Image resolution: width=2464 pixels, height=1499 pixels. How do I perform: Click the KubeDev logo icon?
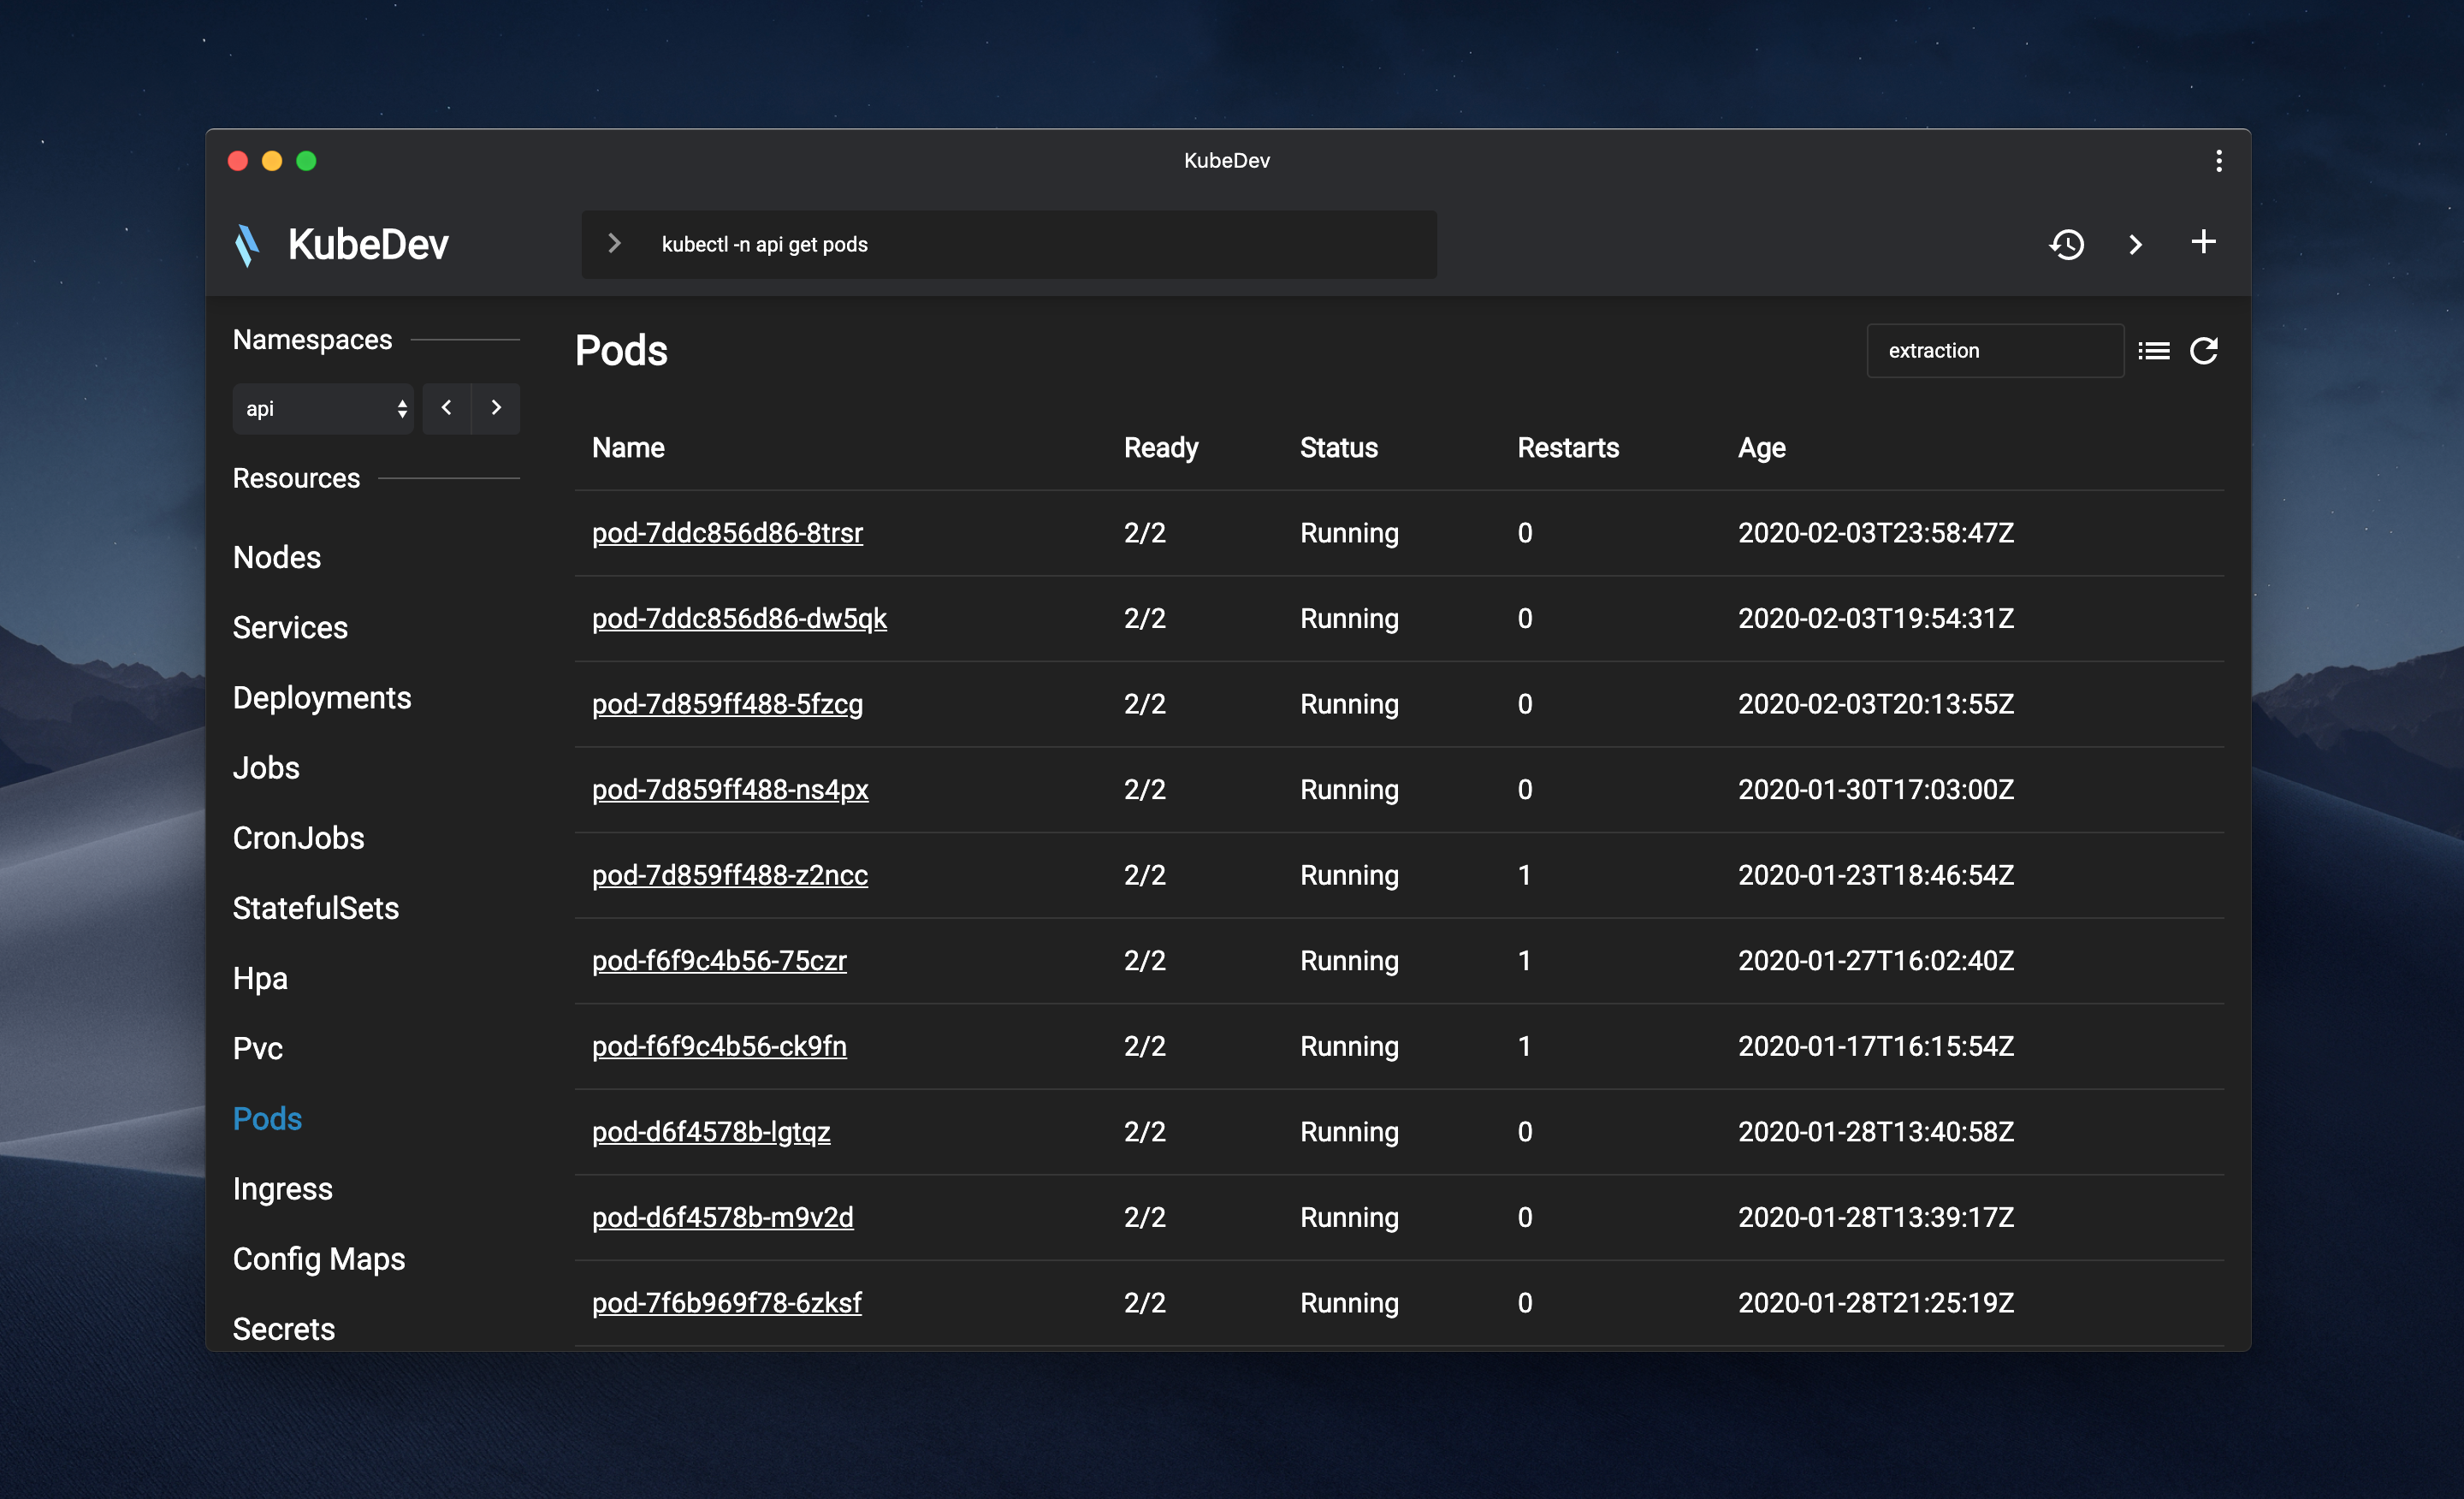point(247,245)
